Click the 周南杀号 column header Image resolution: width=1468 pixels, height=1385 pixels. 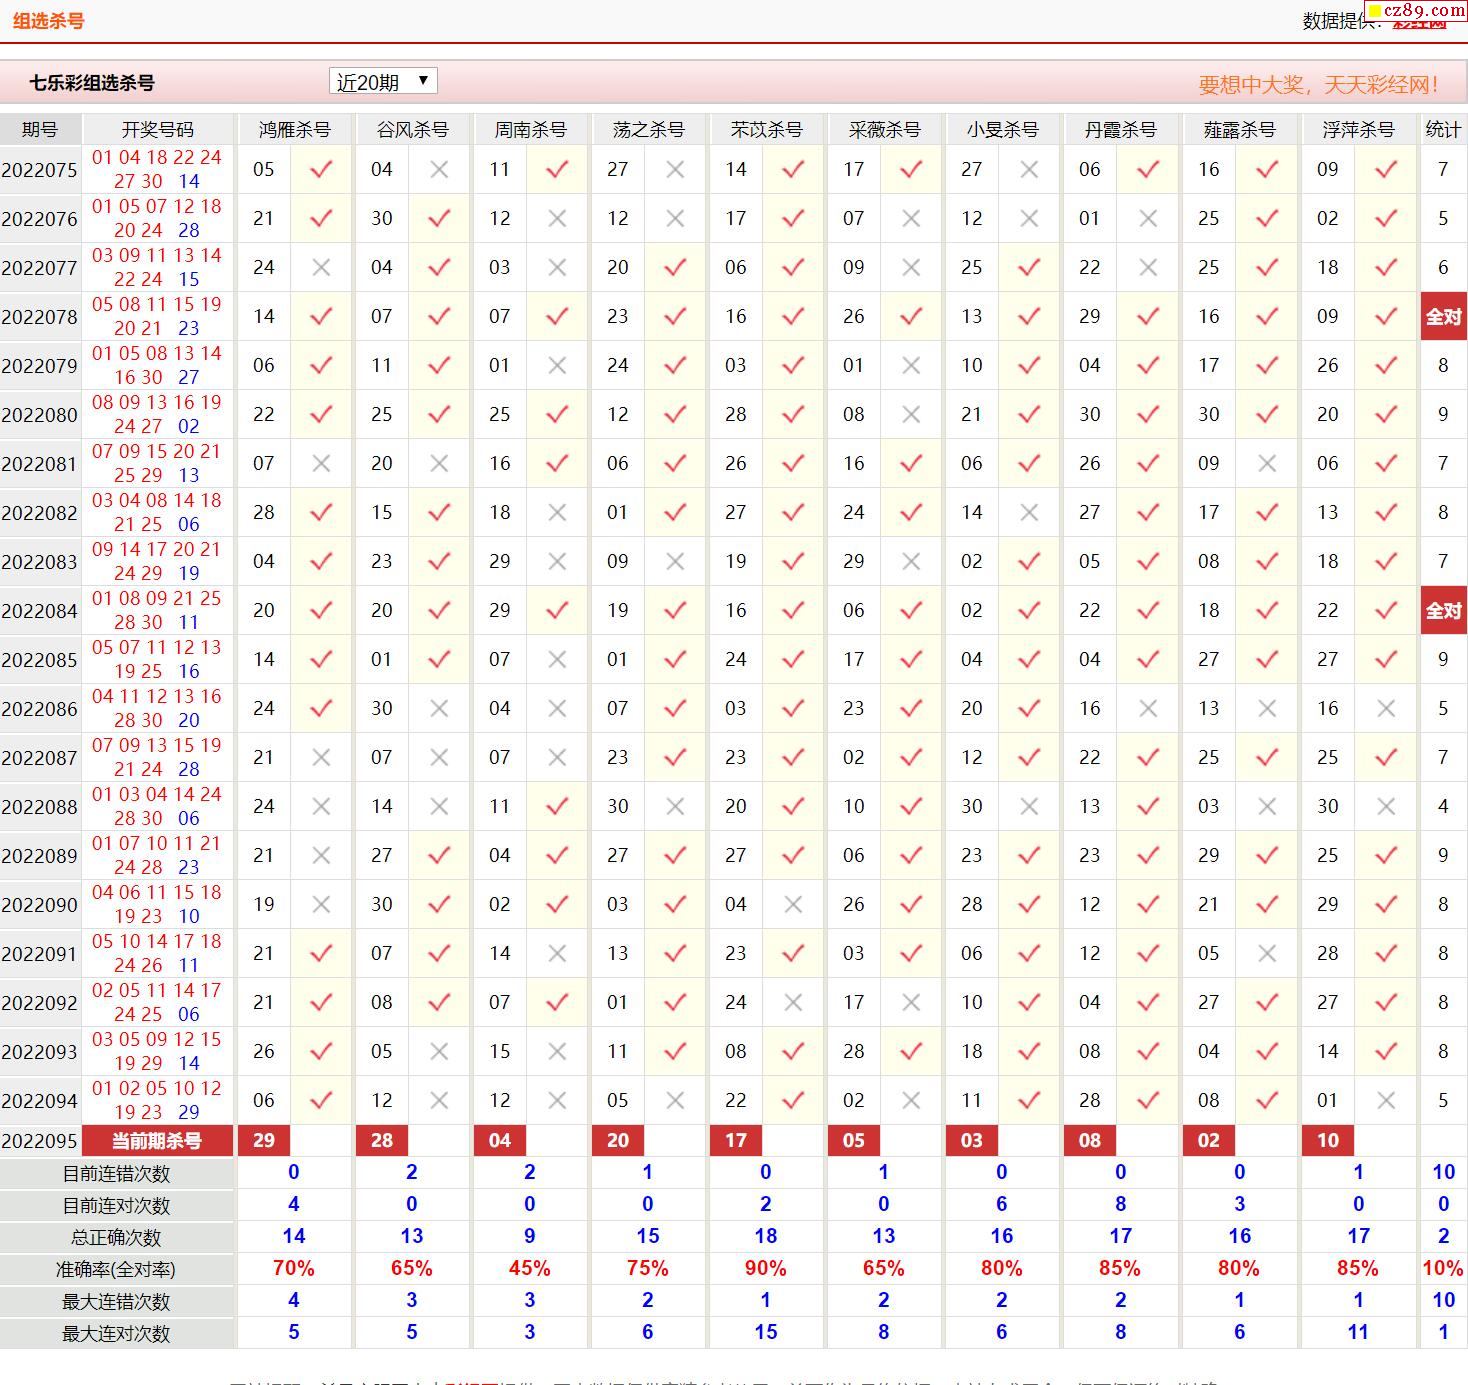pyautogui.click(x=531, y=130)
